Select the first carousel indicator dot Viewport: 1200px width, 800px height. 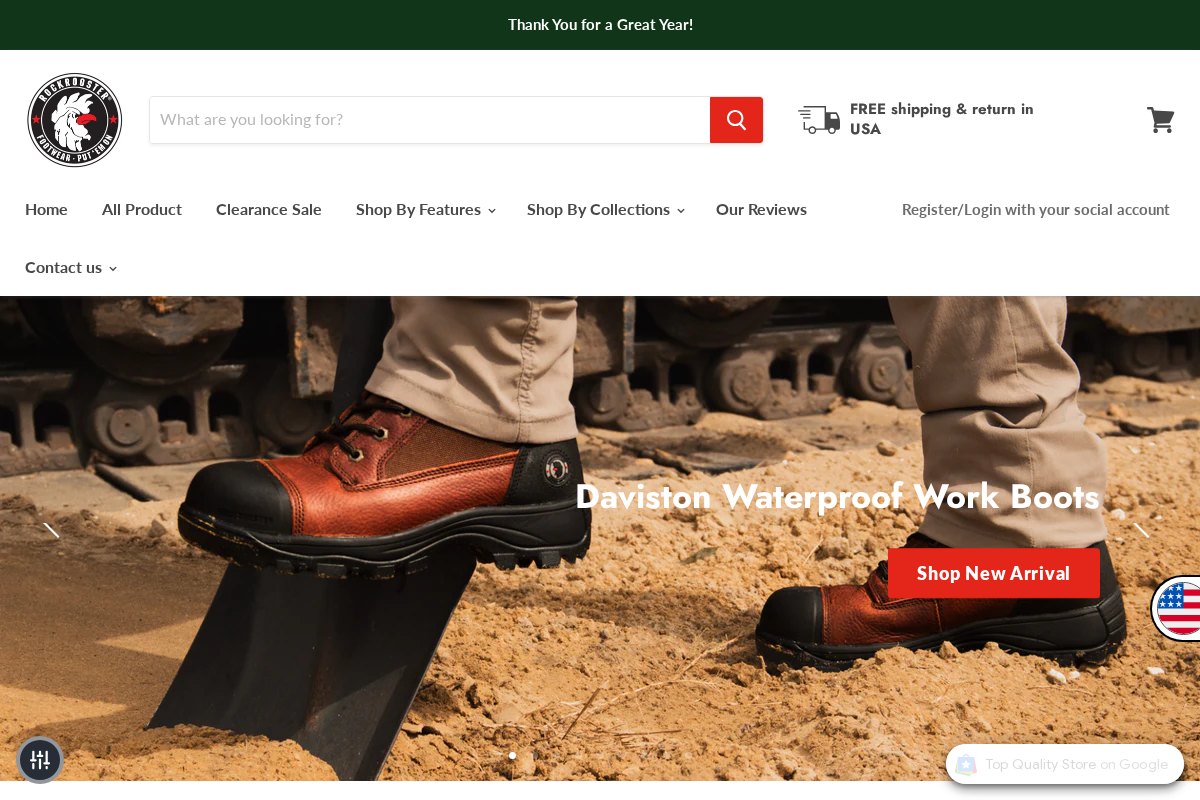[512, 756]
